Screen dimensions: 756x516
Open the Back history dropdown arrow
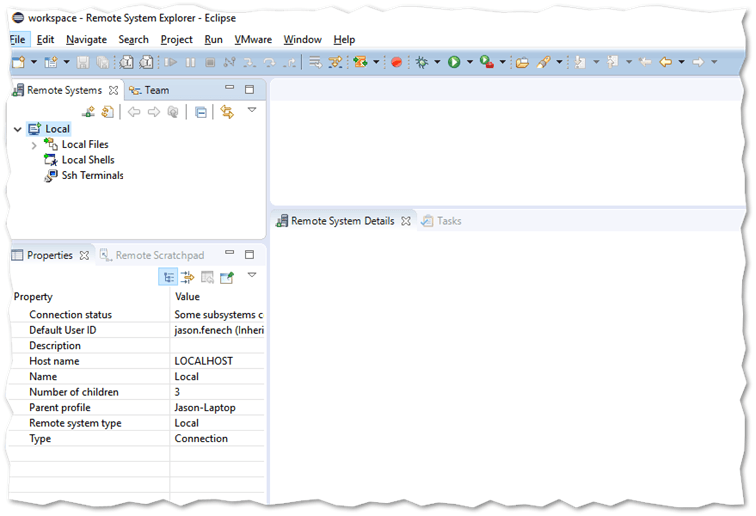681,62
